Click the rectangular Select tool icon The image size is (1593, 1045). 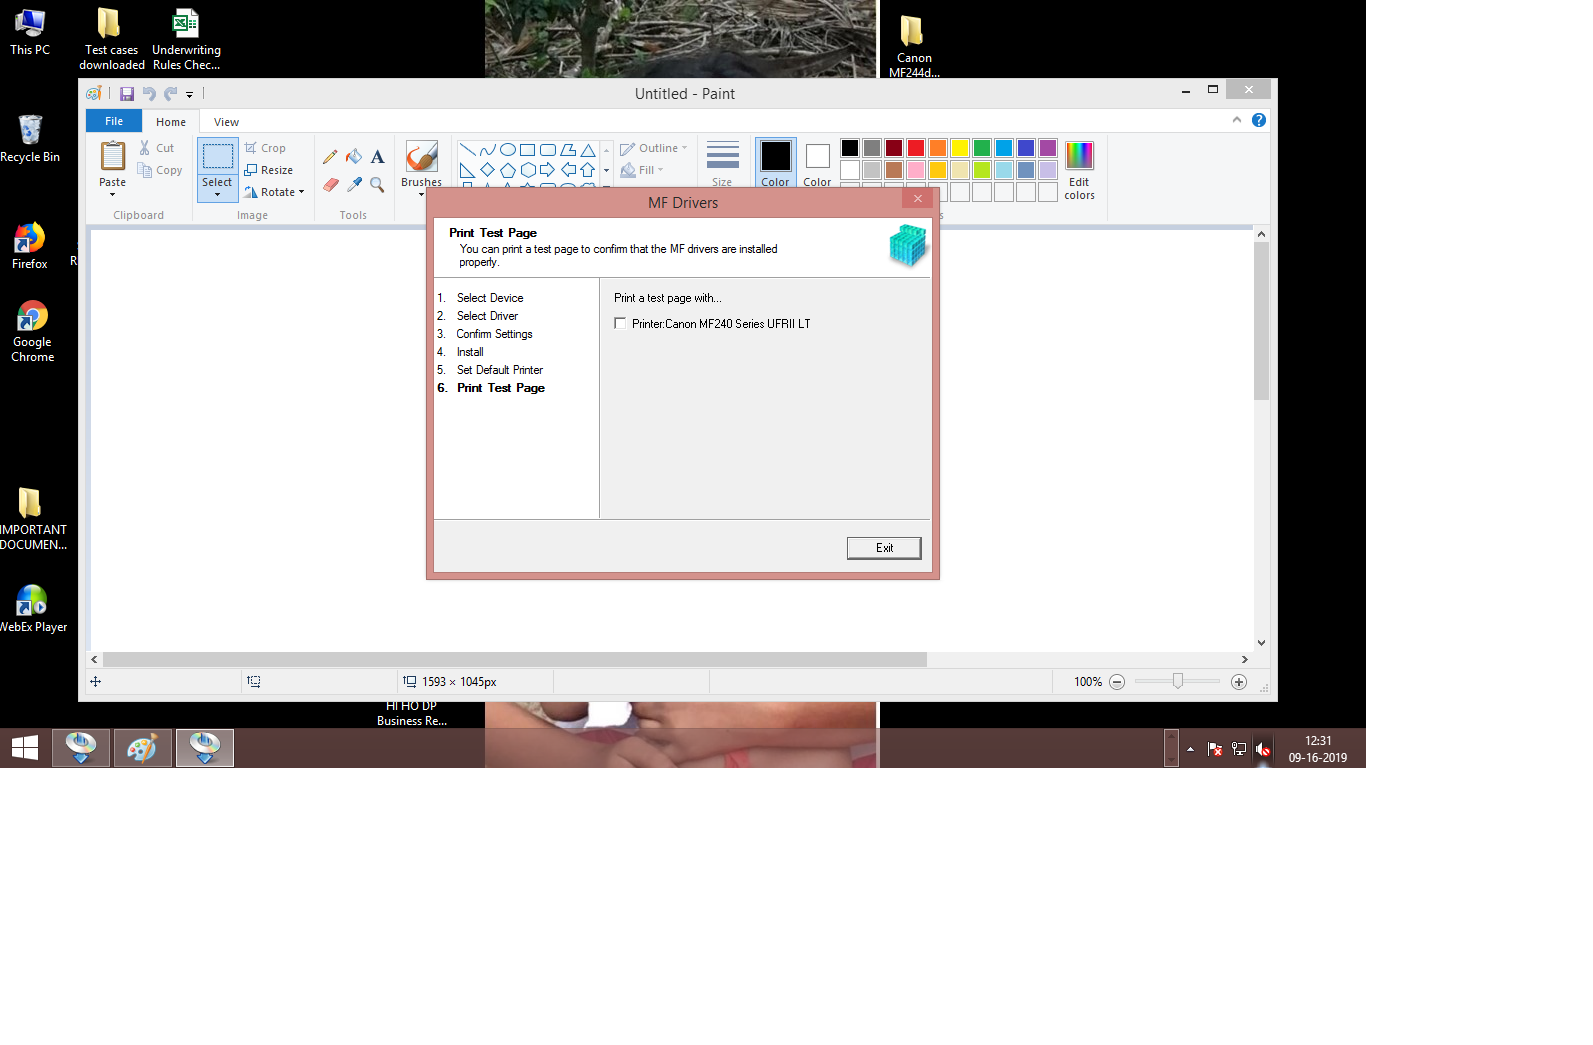point(217,156)
